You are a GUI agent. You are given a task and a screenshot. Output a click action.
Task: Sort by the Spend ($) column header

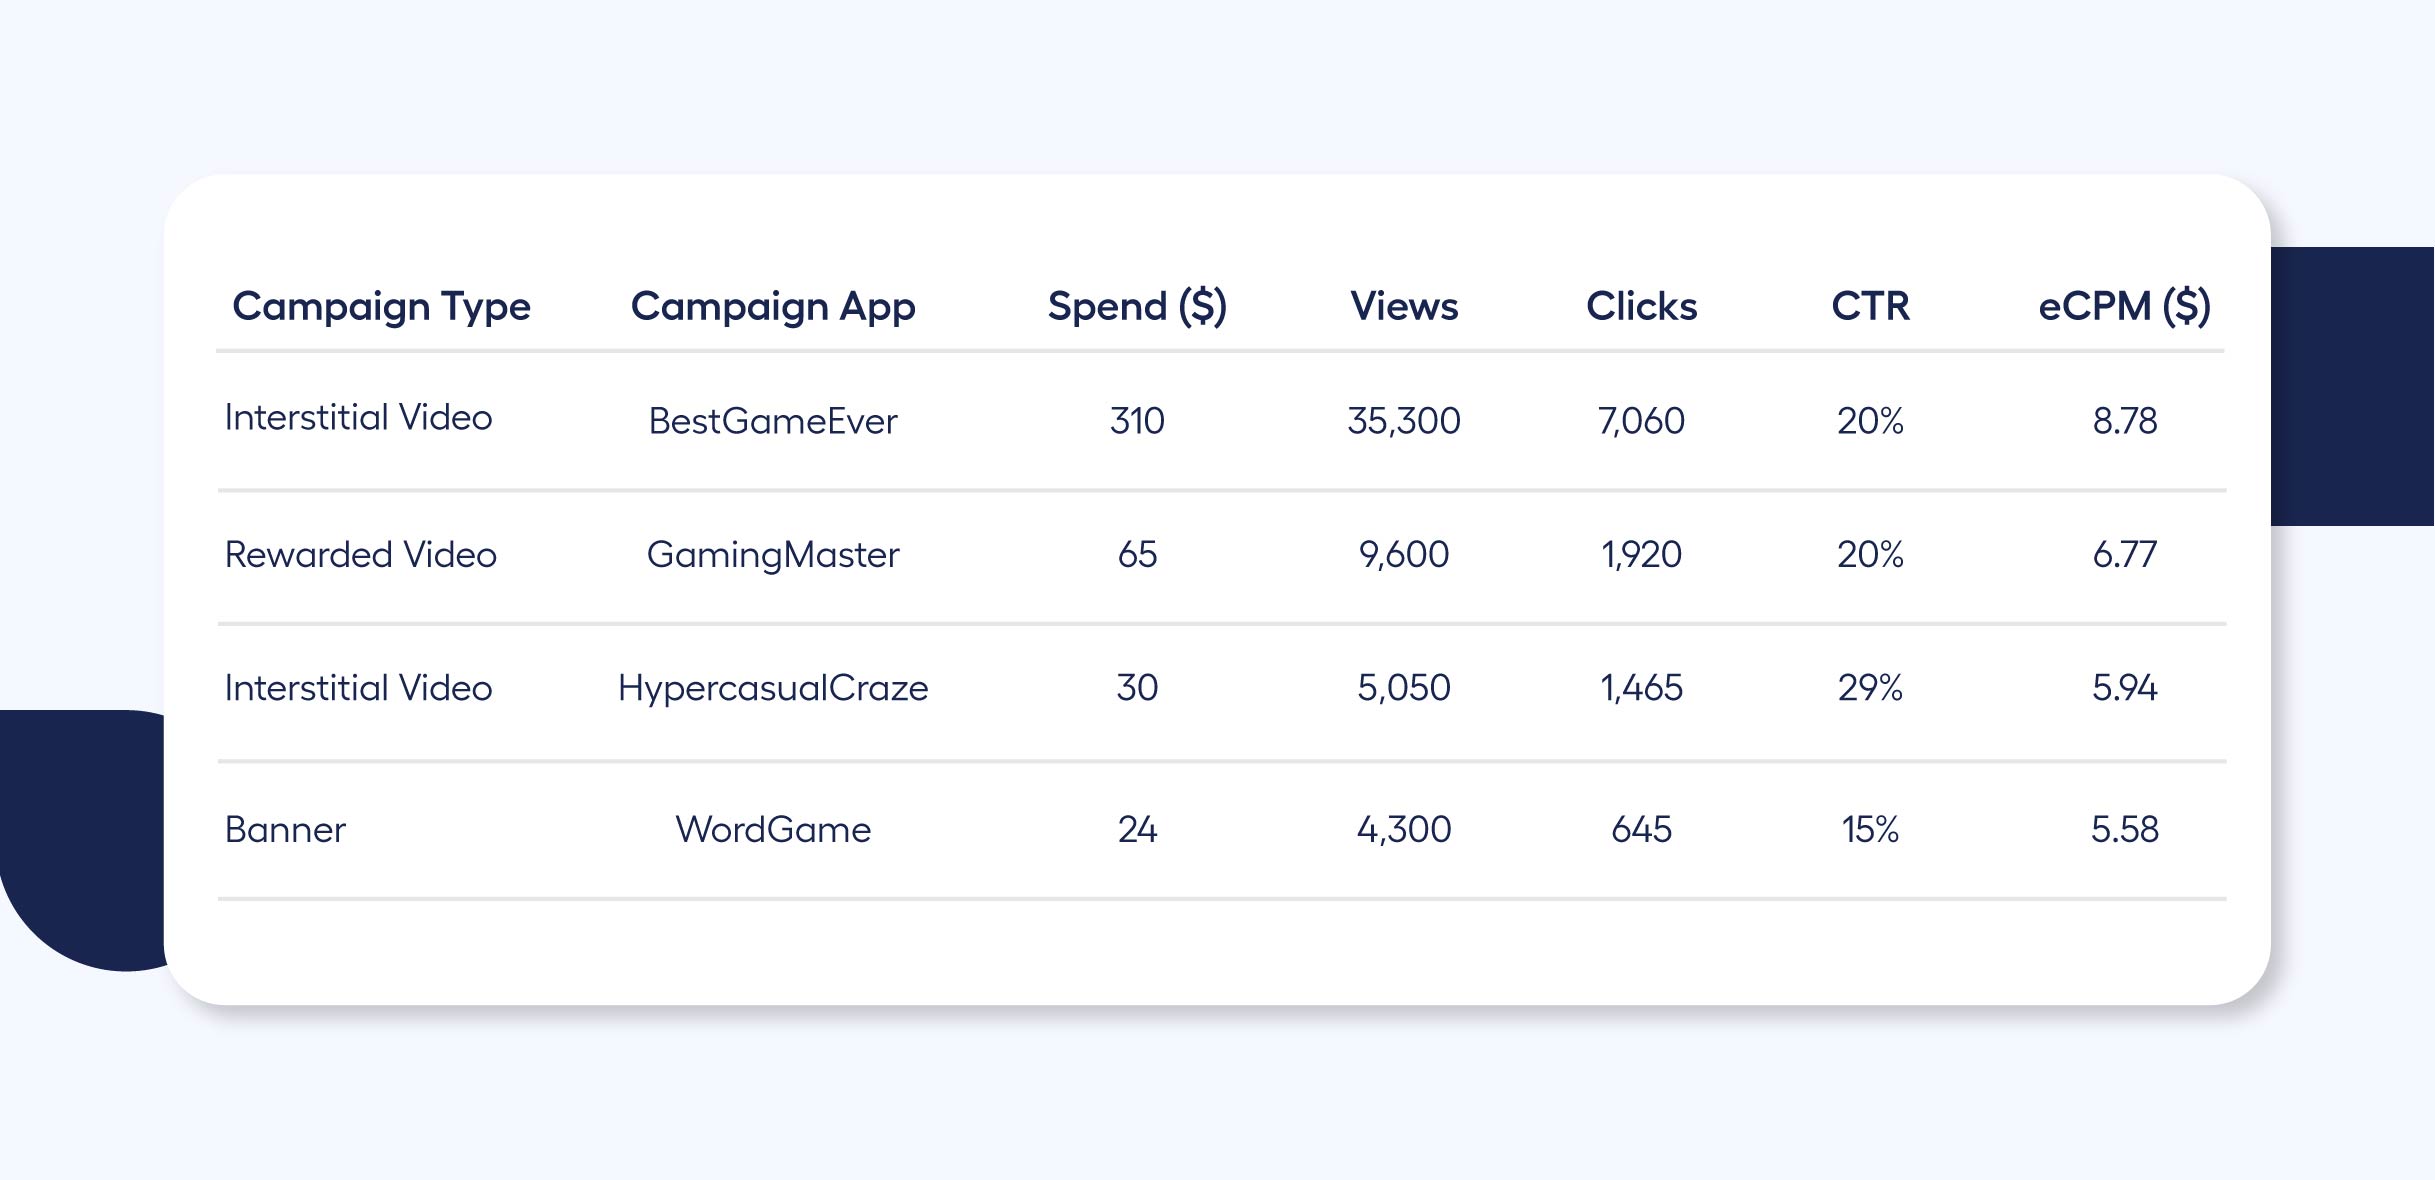pos(1138,307)
